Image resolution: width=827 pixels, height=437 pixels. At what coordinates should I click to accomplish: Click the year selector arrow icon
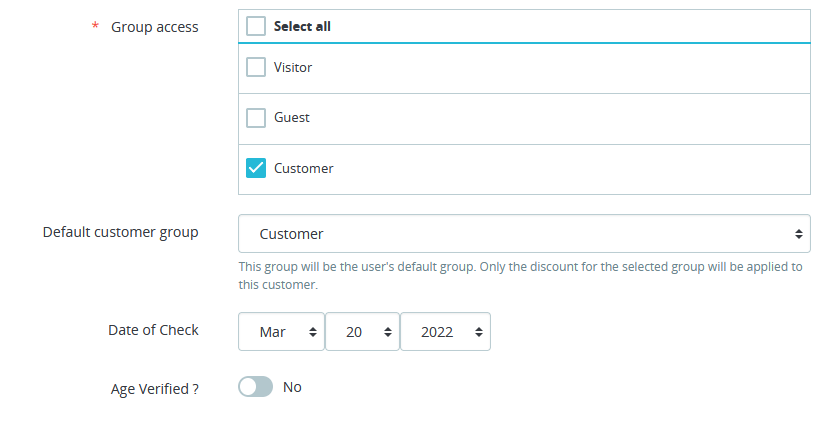[478, 333]
